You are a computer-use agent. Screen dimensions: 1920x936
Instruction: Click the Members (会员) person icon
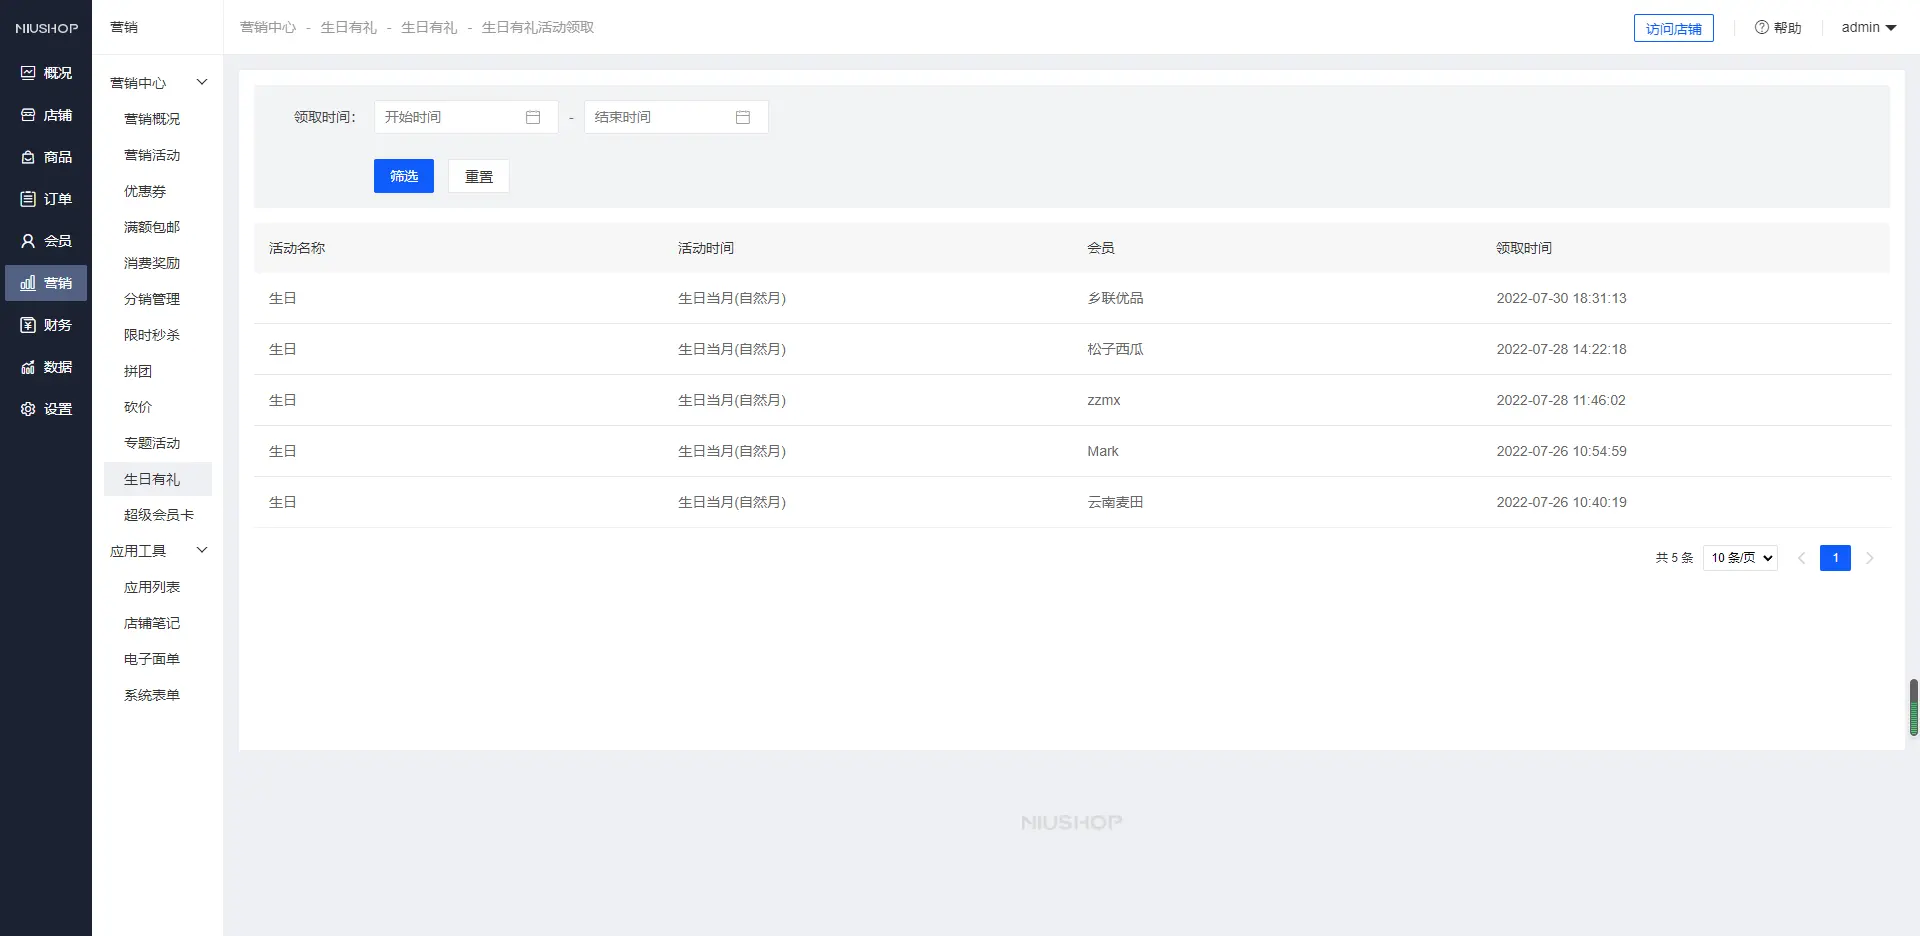[28, 241]
